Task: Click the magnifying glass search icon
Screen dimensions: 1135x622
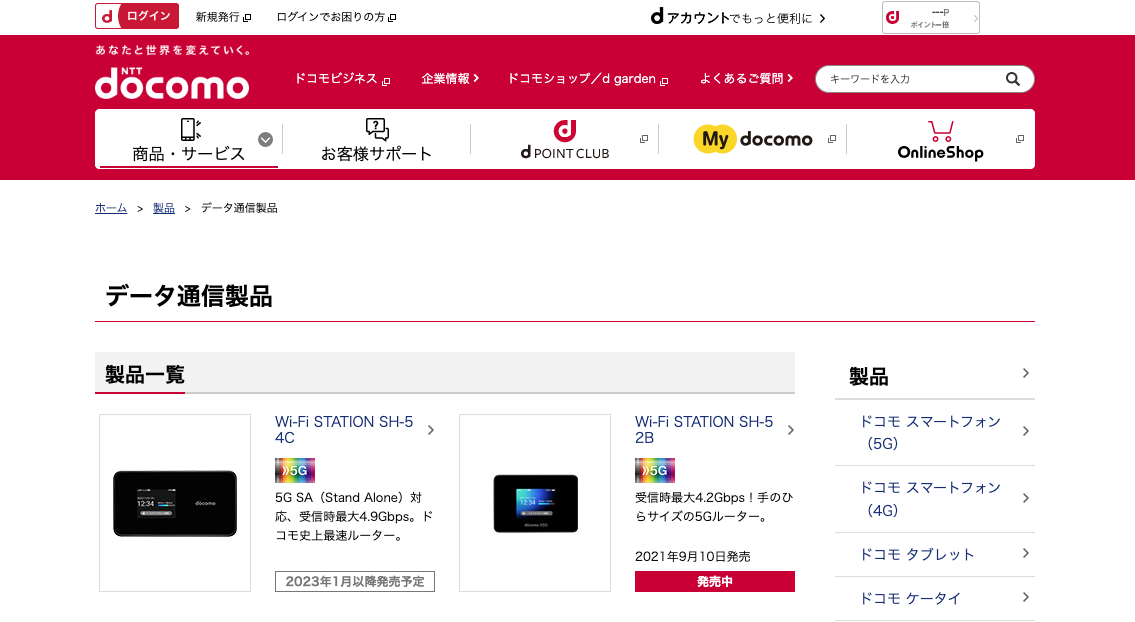Action: click(1013, 79)
